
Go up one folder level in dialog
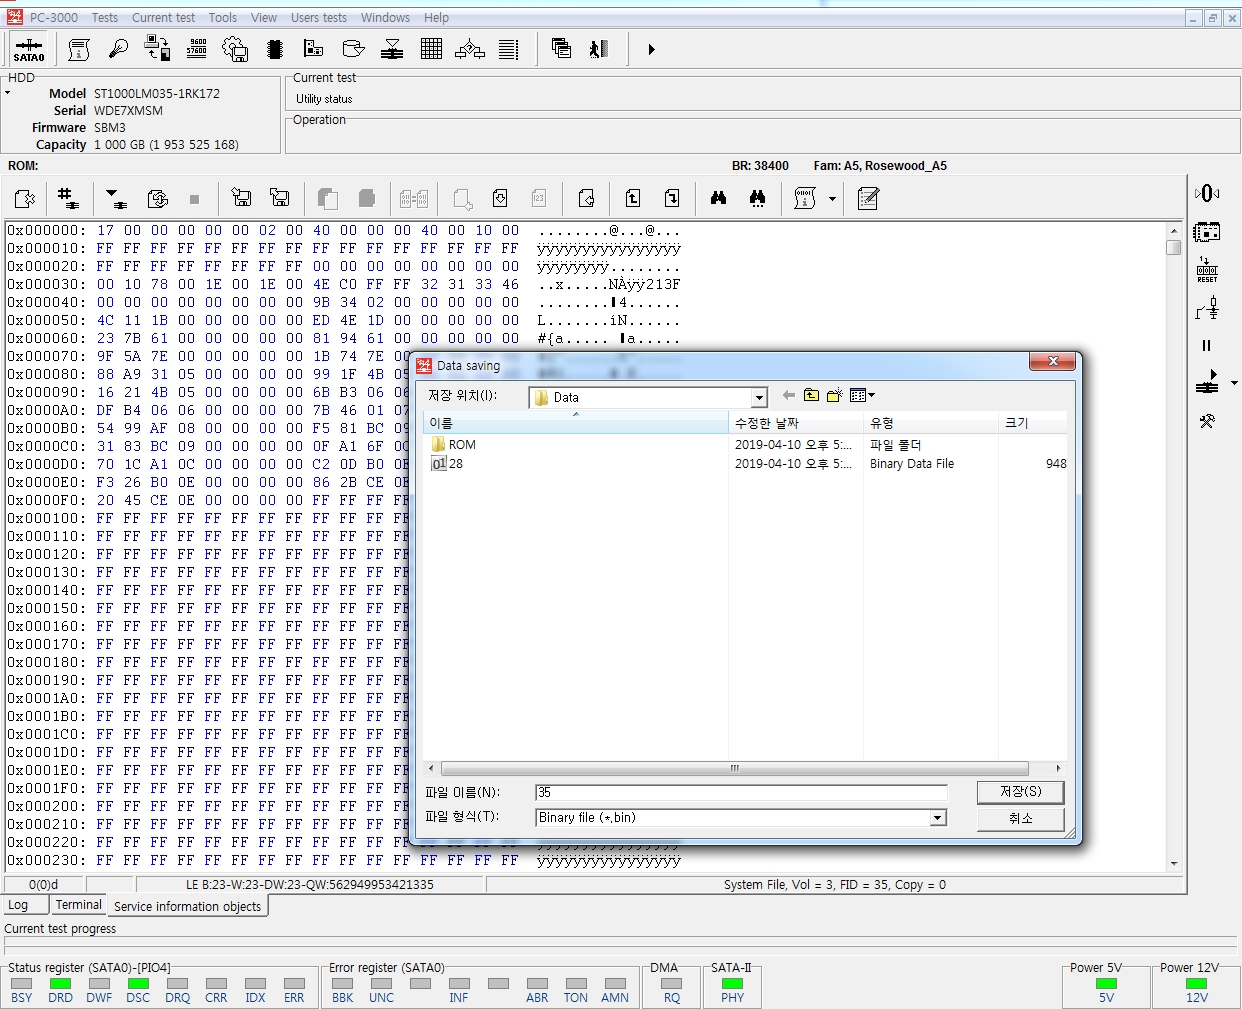pyautogui.click(x=811, y=396)
